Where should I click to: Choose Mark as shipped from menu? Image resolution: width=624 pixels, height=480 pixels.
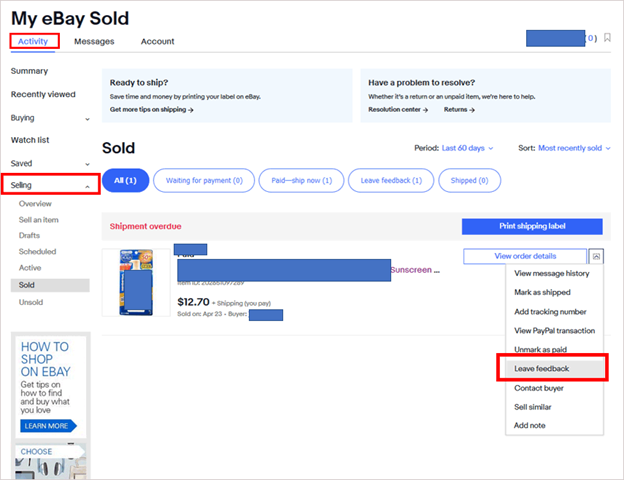point(542,293)
